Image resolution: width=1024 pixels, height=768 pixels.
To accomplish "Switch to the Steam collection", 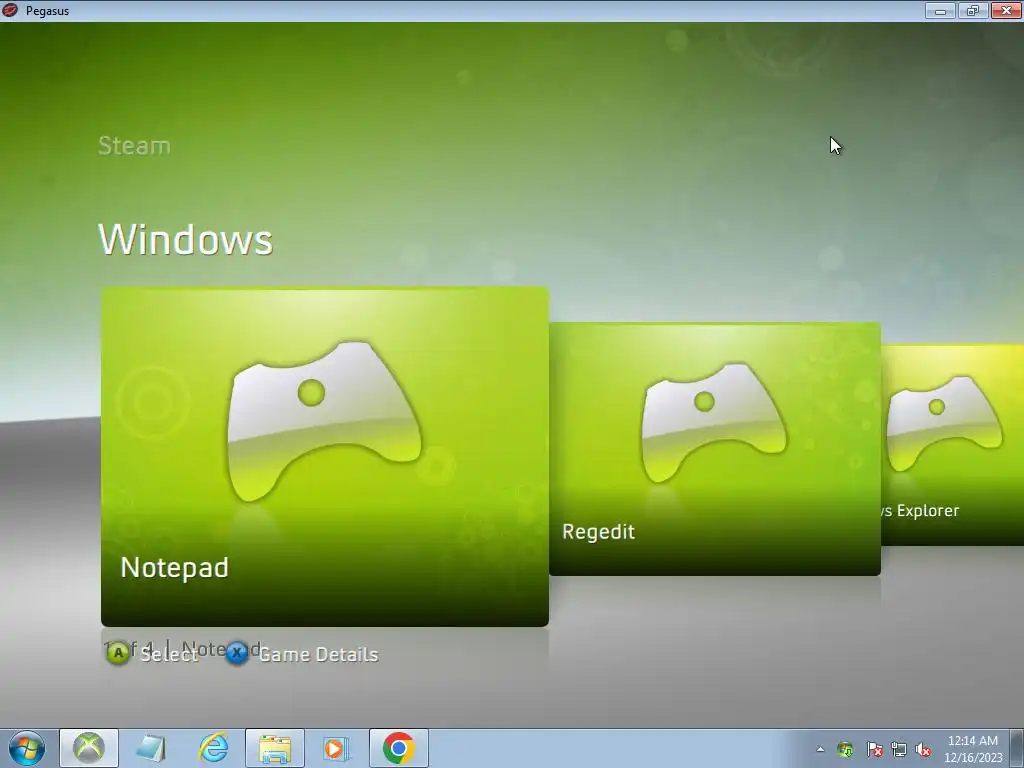I will [x=134, y=146].
